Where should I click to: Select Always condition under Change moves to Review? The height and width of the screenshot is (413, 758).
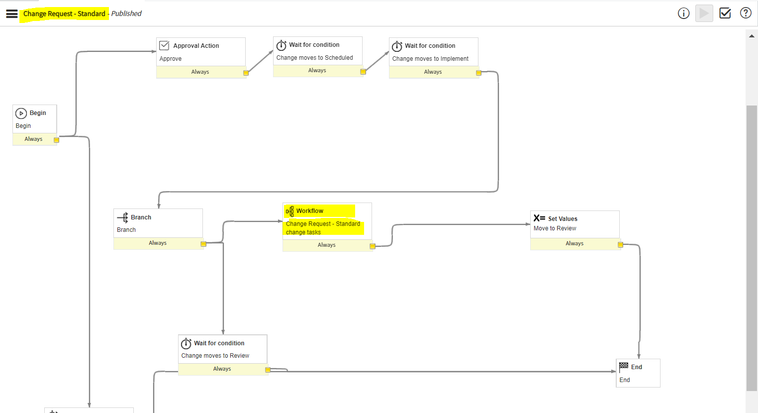pos(222,369)
